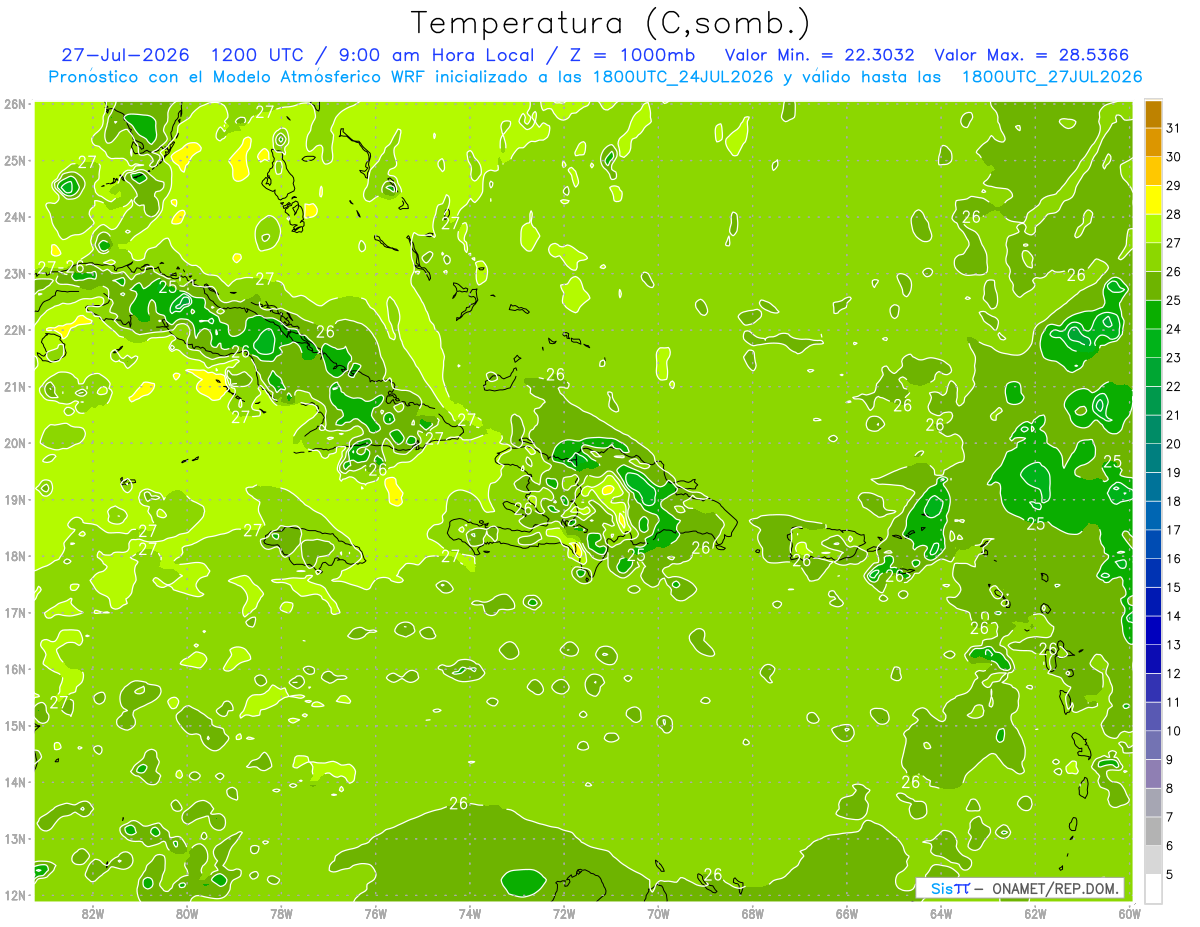Select the green legend swatch between 24 and 25
Screen dimensions: 1200x927
(x=1153, y=315)
